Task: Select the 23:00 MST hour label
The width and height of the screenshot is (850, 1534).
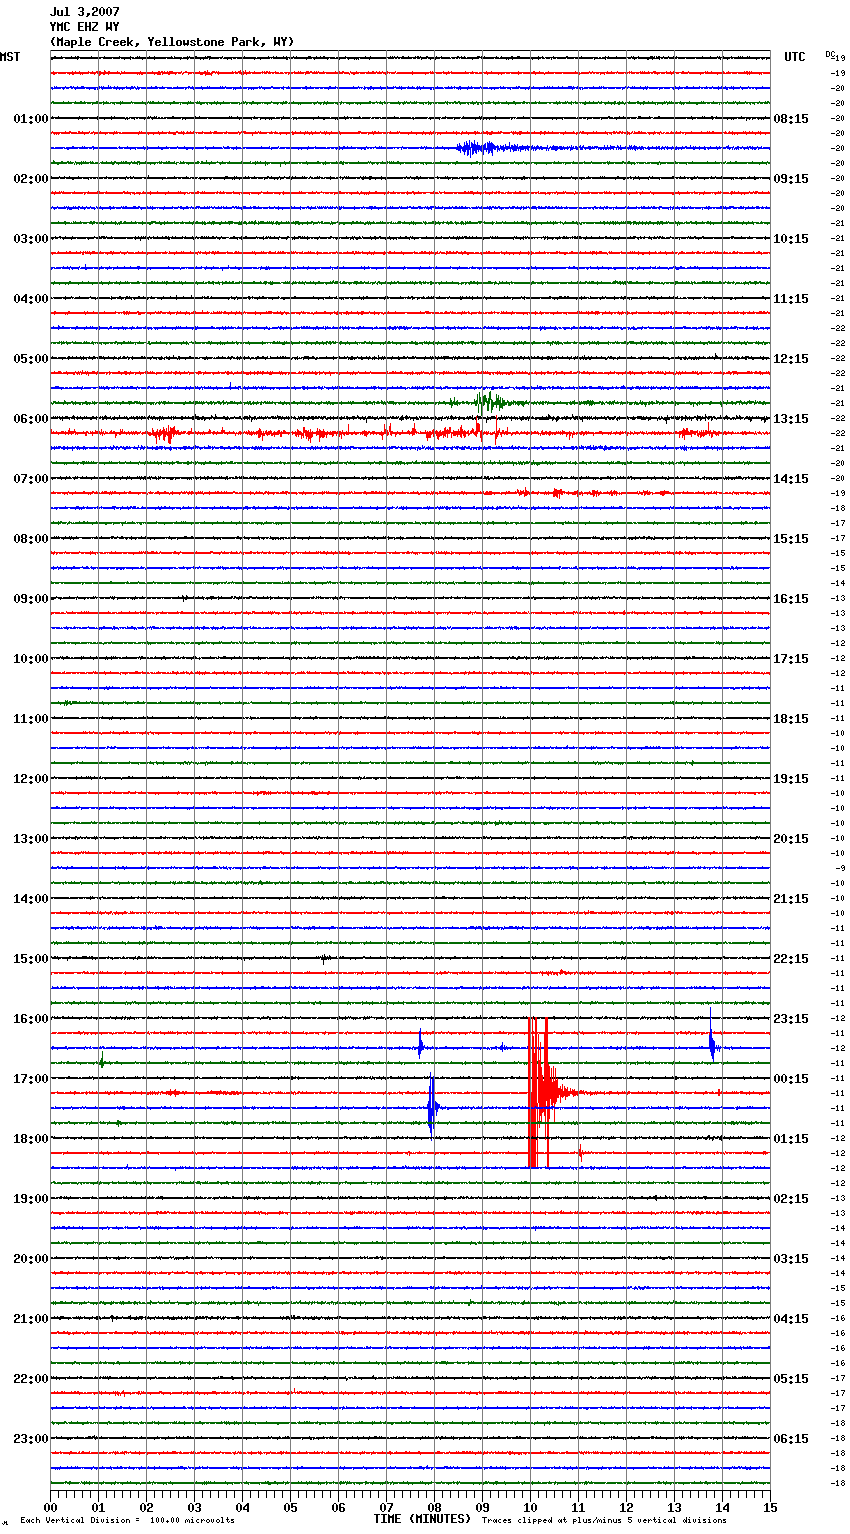Action: (x=31, y=1439)
